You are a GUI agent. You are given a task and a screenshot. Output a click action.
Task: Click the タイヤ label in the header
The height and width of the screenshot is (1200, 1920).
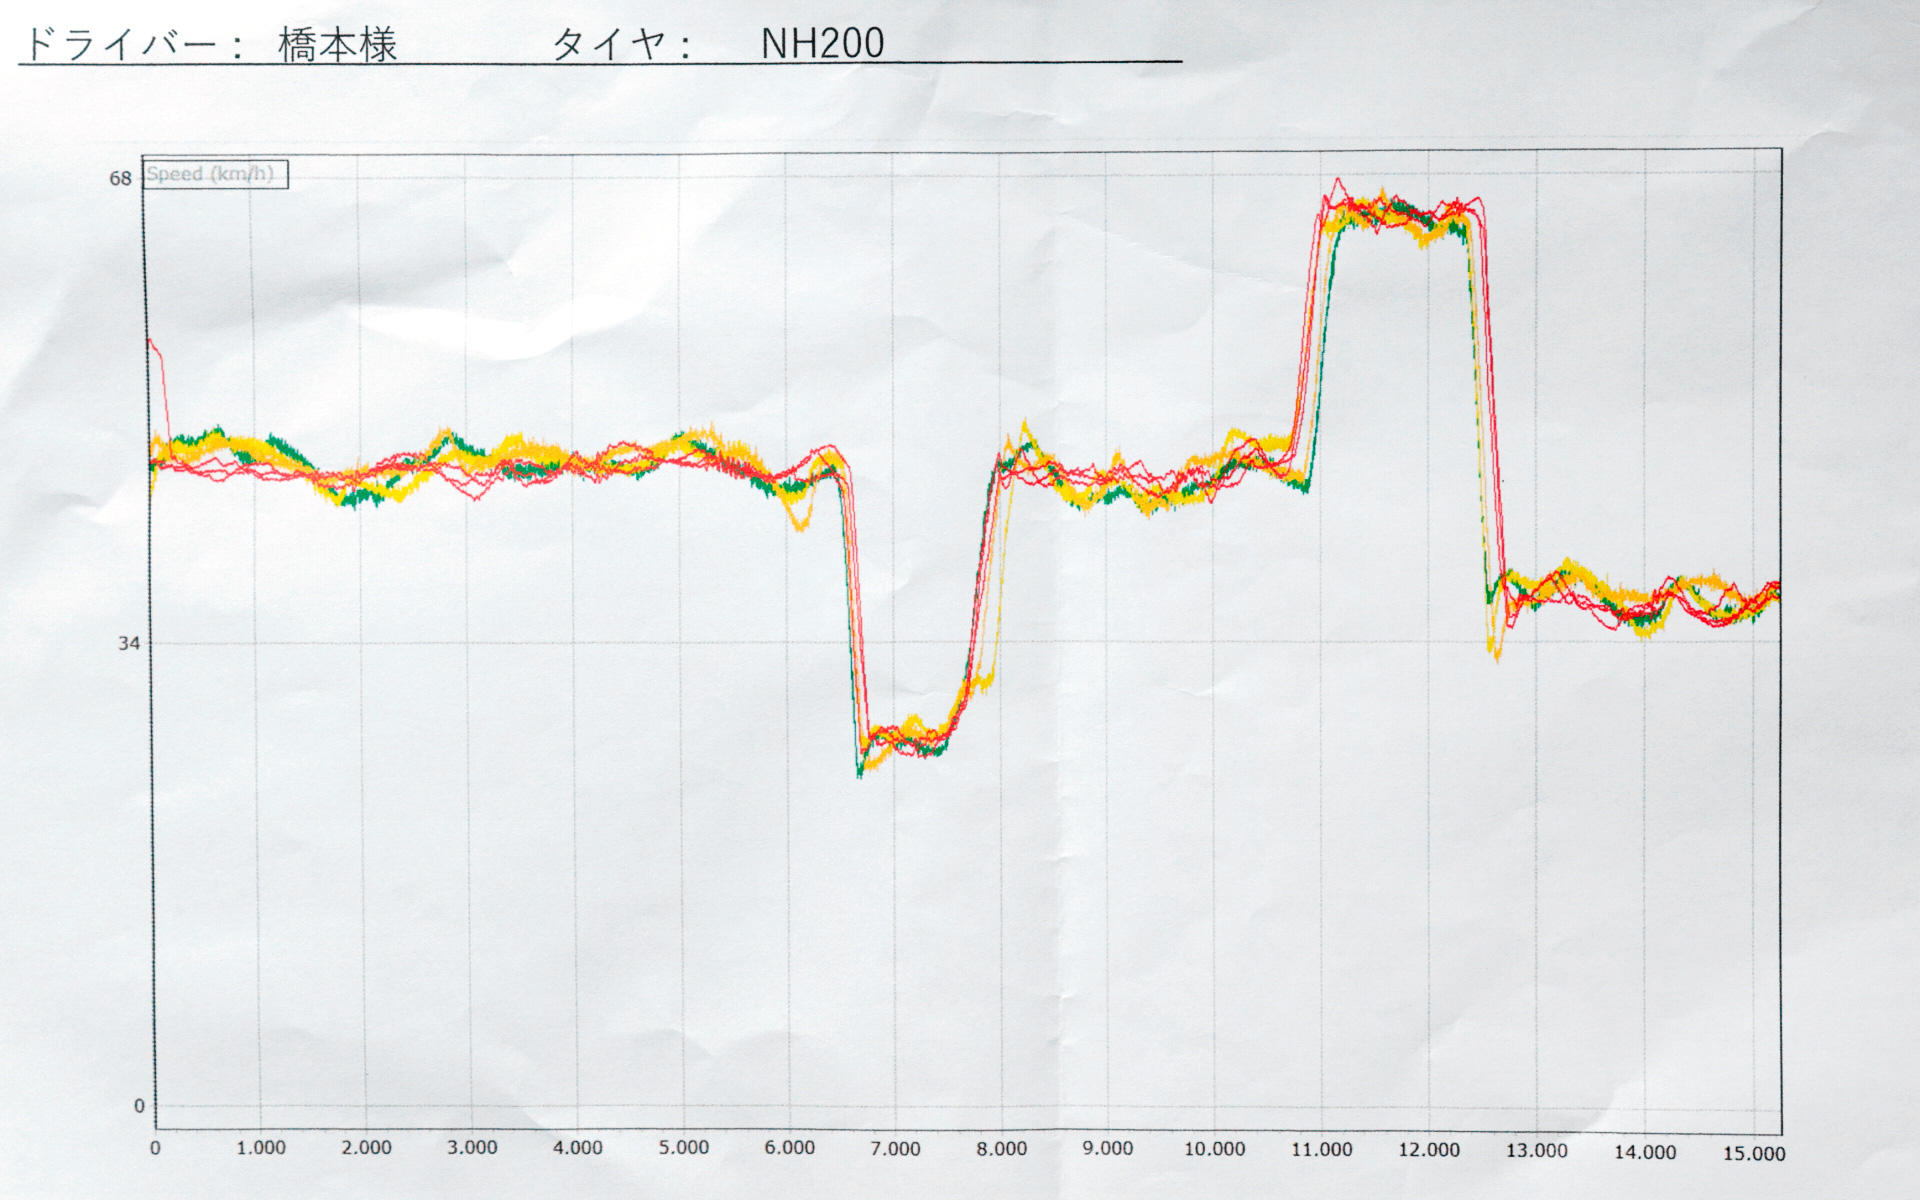pyautogui.click(x=609, y=44)
